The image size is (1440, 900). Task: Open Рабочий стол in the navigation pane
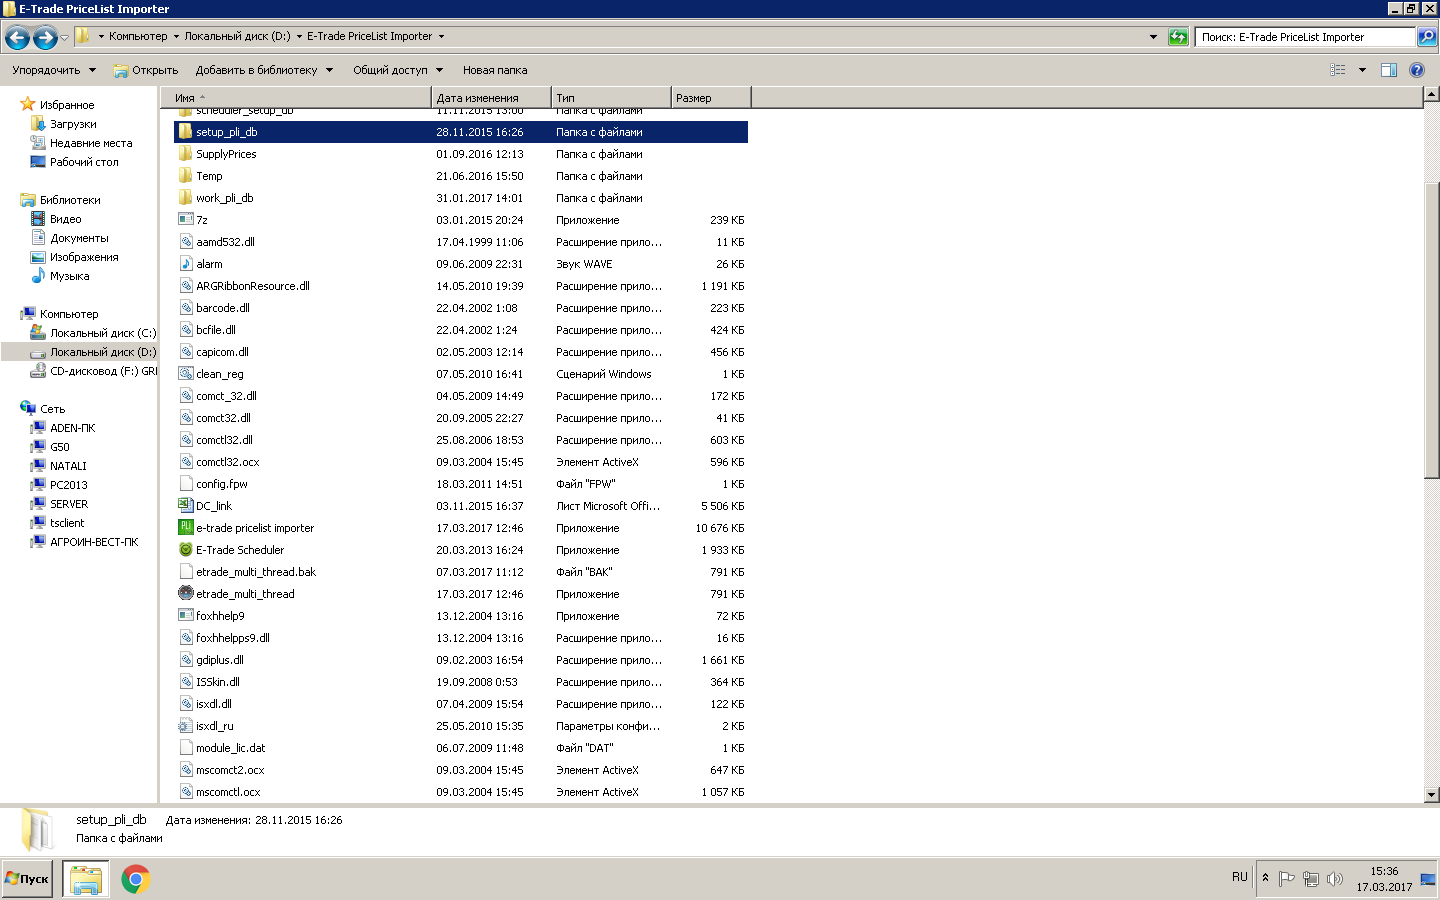pos(84,162)
